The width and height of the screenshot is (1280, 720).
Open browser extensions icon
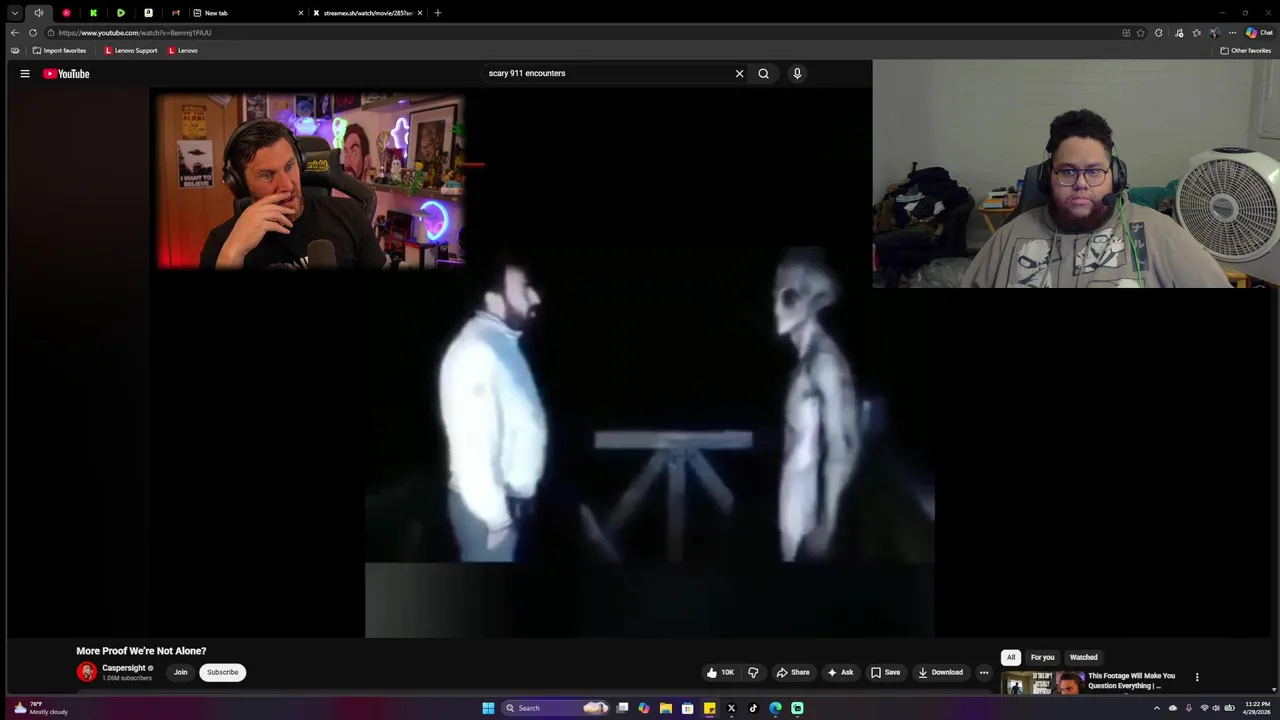(1159, 33)
